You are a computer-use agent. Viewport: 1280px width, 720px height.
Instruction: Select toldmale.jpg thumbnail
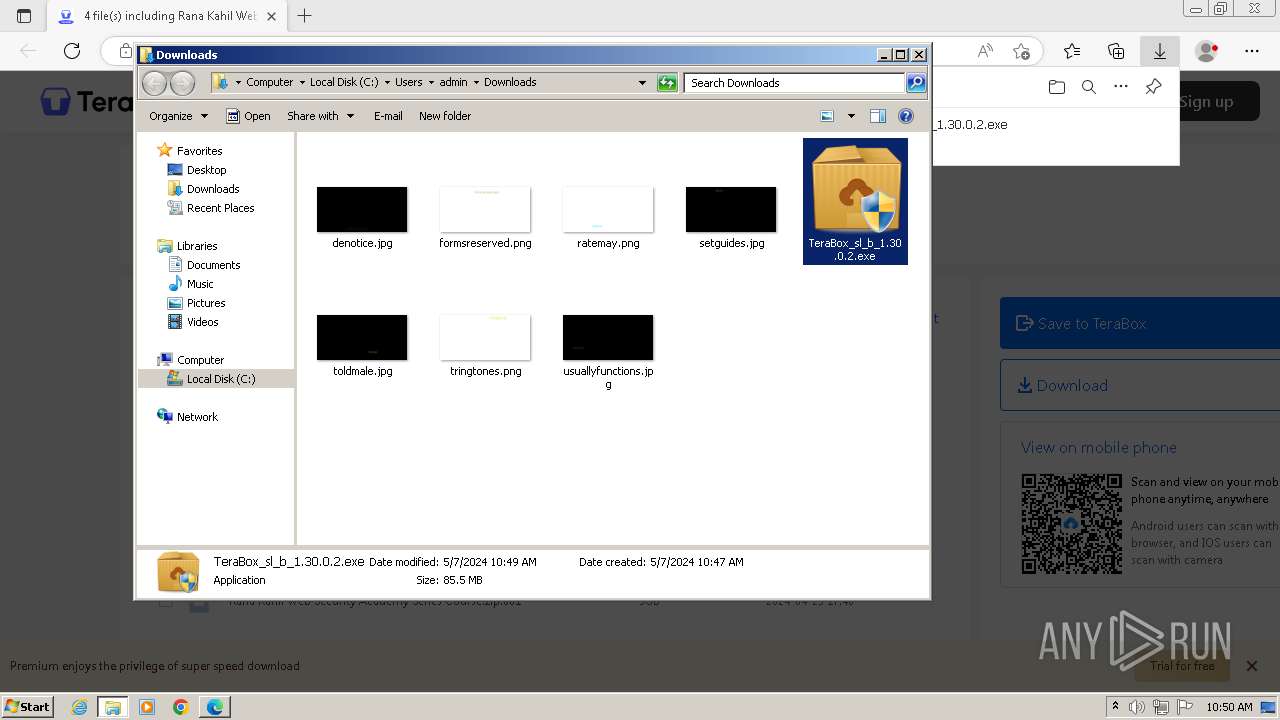[x=362, y=337]
